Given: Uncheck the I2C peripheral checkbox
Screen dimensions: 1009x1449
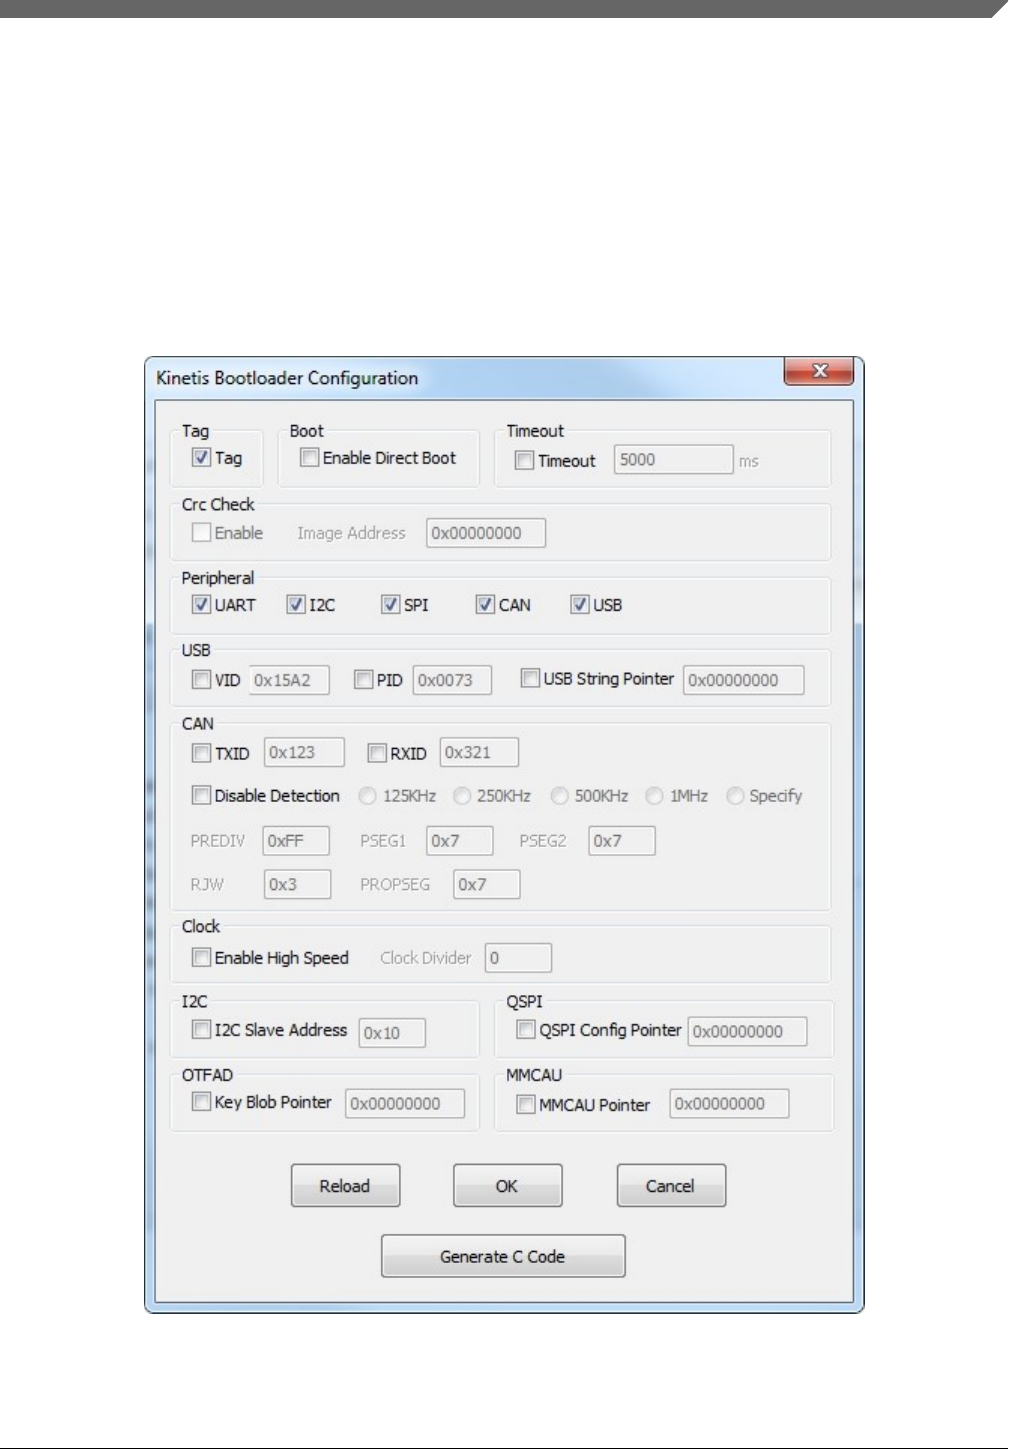Looking at the screenshot, I should coord(296,605).
